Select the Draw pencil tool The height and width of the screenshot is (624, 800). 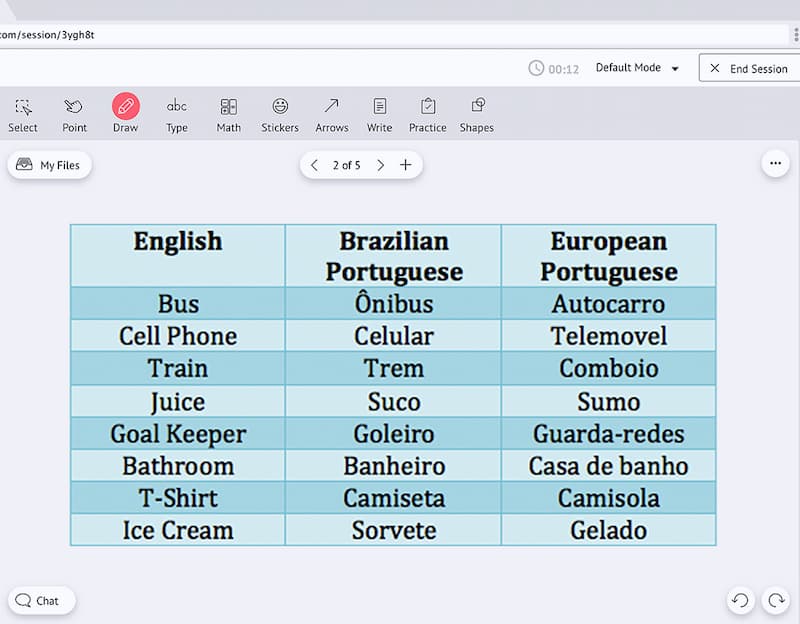point(126,114)
